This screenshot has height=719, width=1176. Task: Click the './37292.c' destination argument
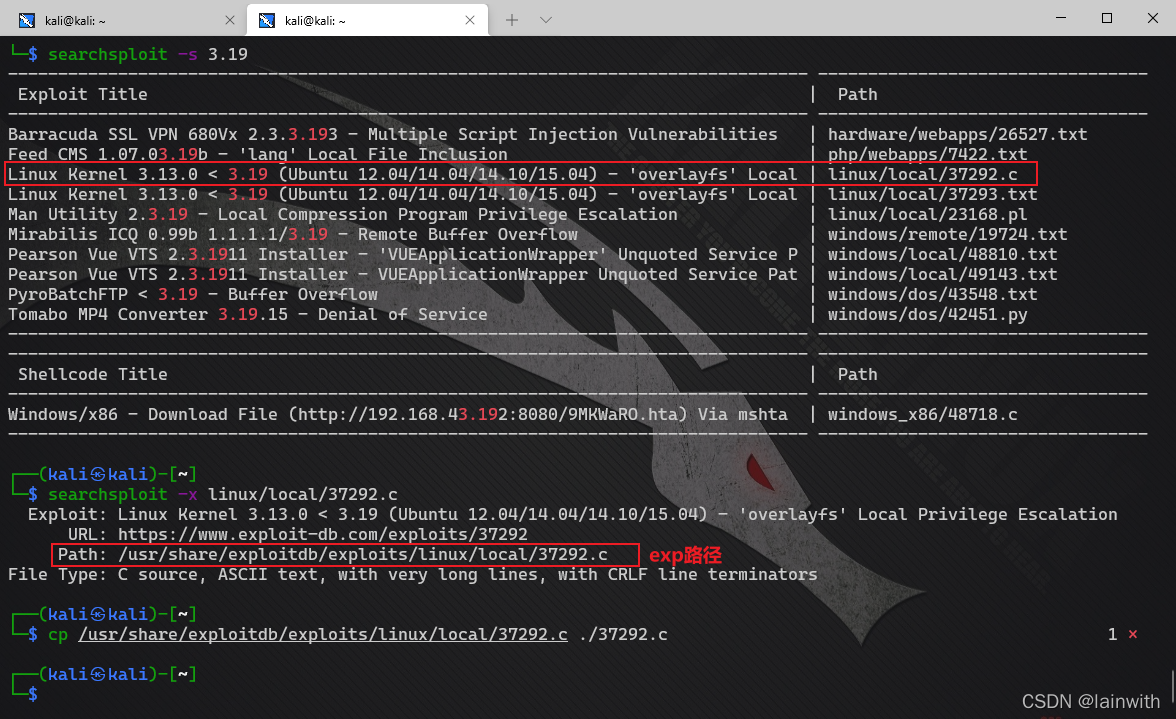[623, 634]
